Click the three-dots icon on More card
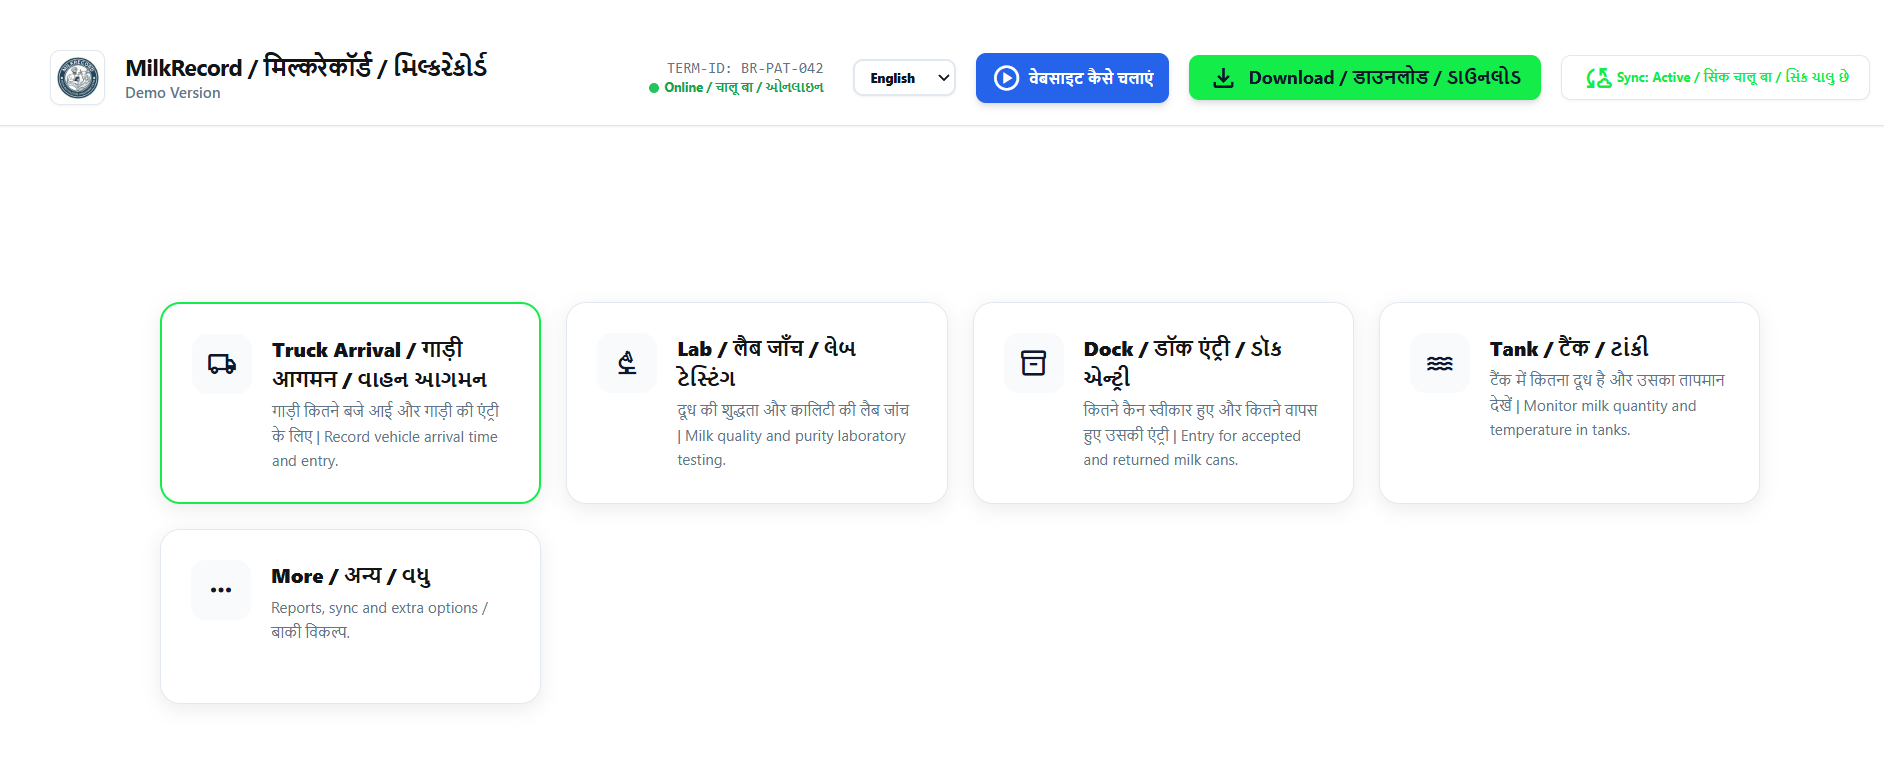Image resolution: width=1884 pixels, height=768 pixels. (221, 590)
